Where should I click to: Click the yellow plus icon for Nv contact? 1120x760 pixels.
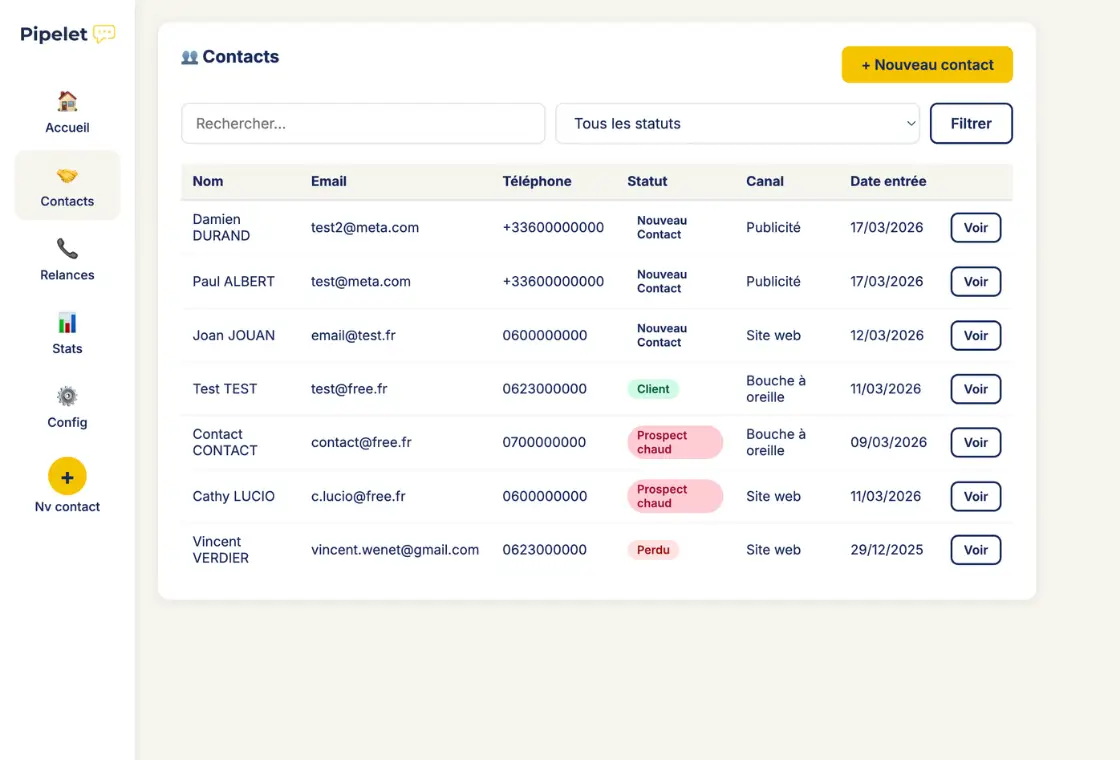point(67,477)
